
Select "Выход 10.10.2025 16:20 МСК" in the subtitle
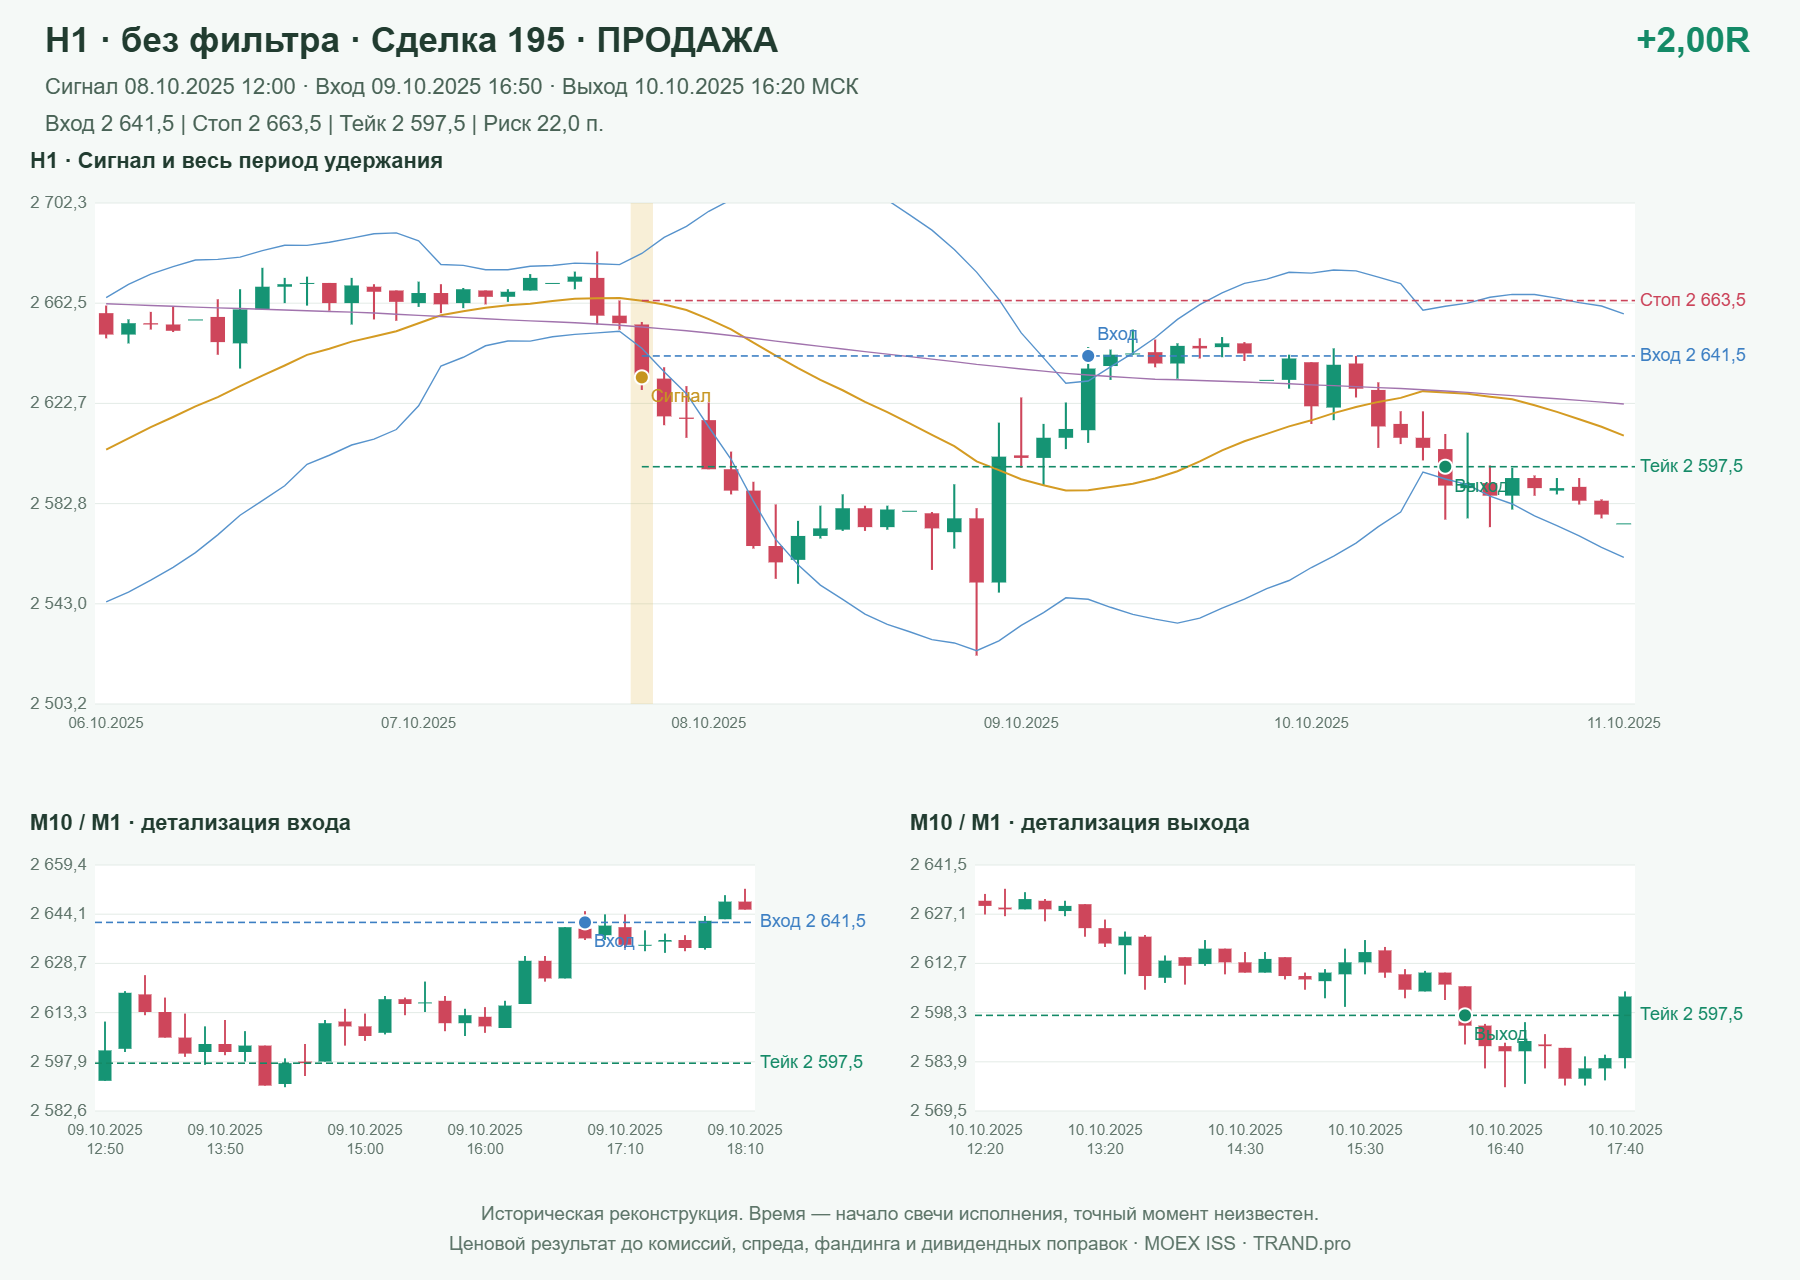point(710,87)
